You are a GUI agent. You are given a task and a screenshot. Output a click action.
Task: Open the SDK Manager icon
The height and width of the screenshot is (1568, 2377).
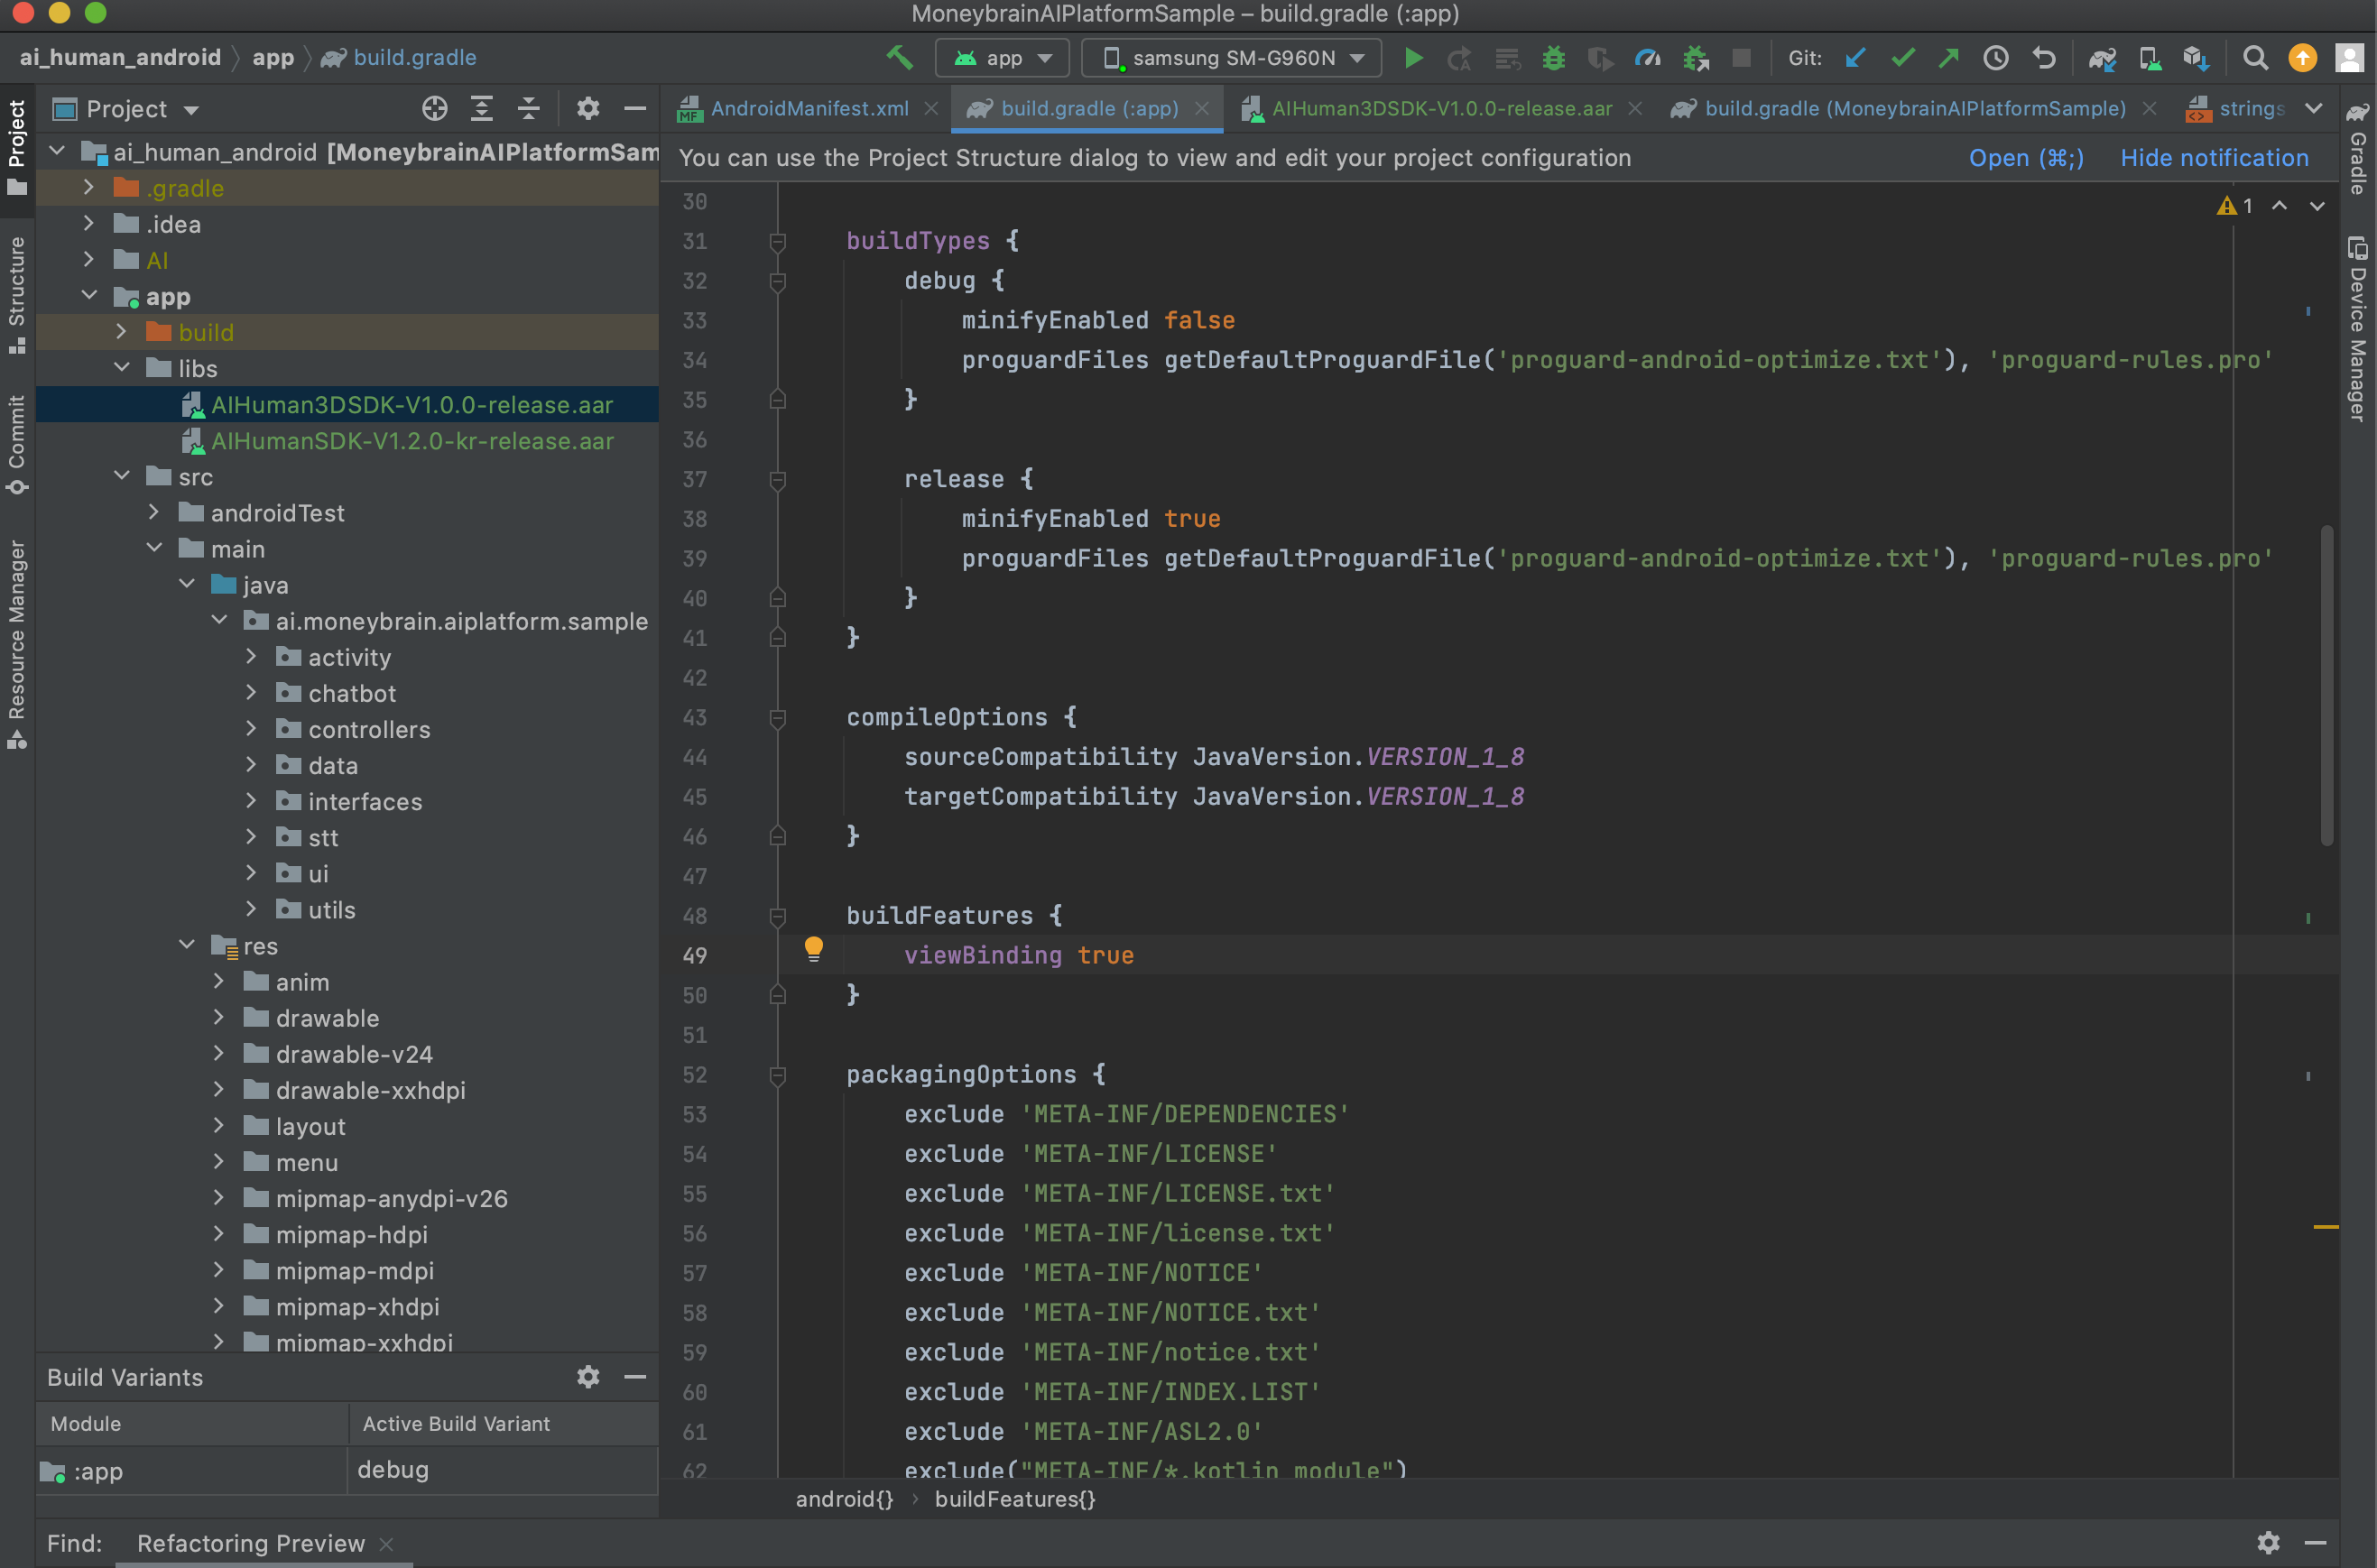[2196, 58]
